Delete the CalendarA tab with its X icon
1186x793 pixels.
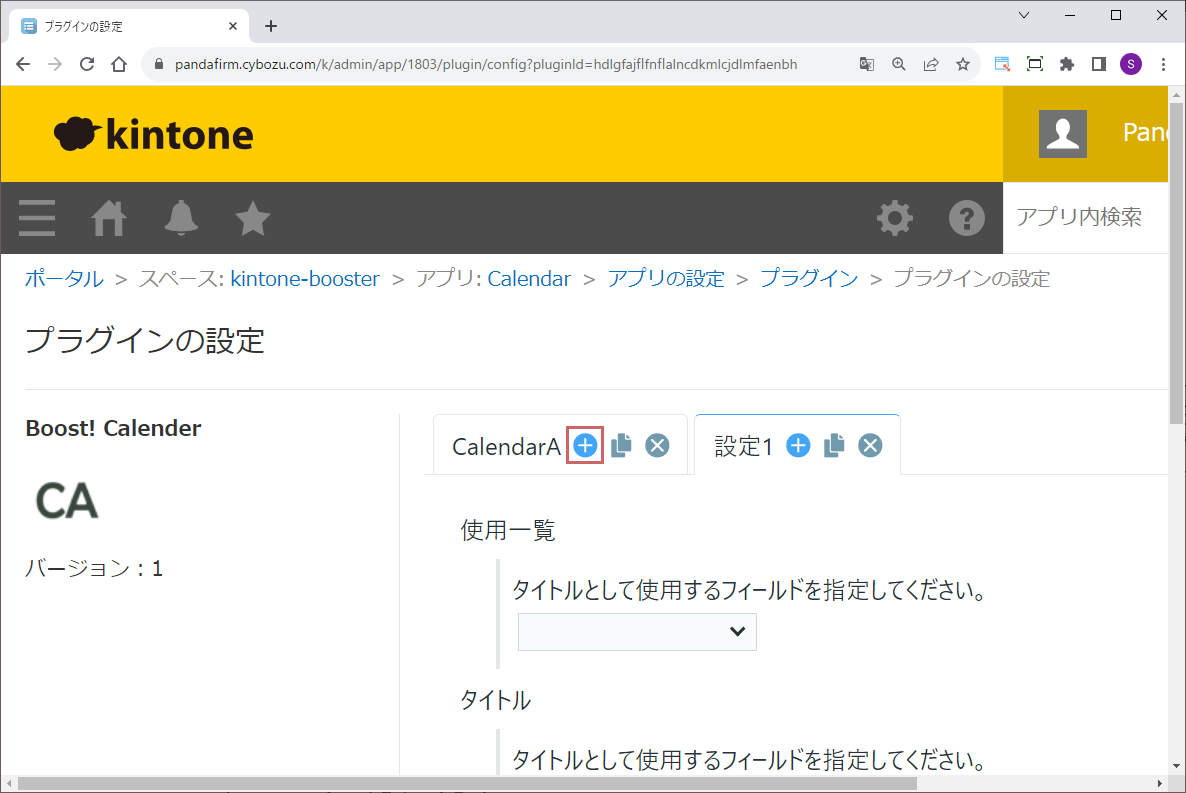tap(657, 446)
